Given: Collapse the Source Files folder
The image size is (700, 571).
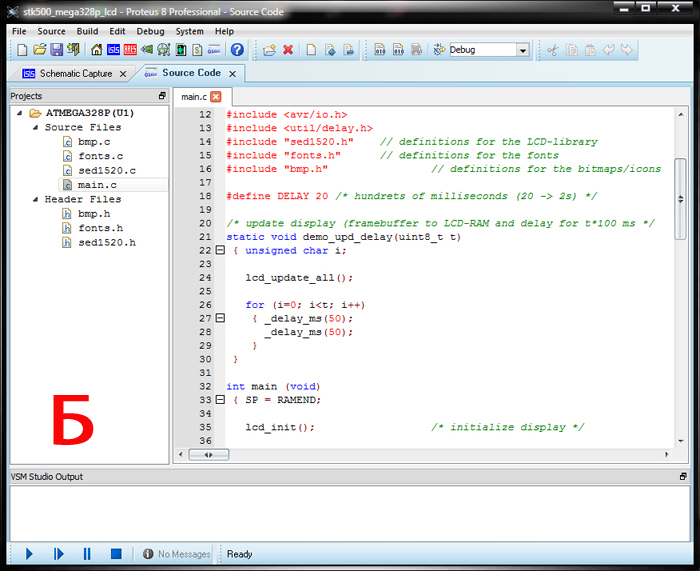Looking at the screenshot, I should [x=36, y=127].
